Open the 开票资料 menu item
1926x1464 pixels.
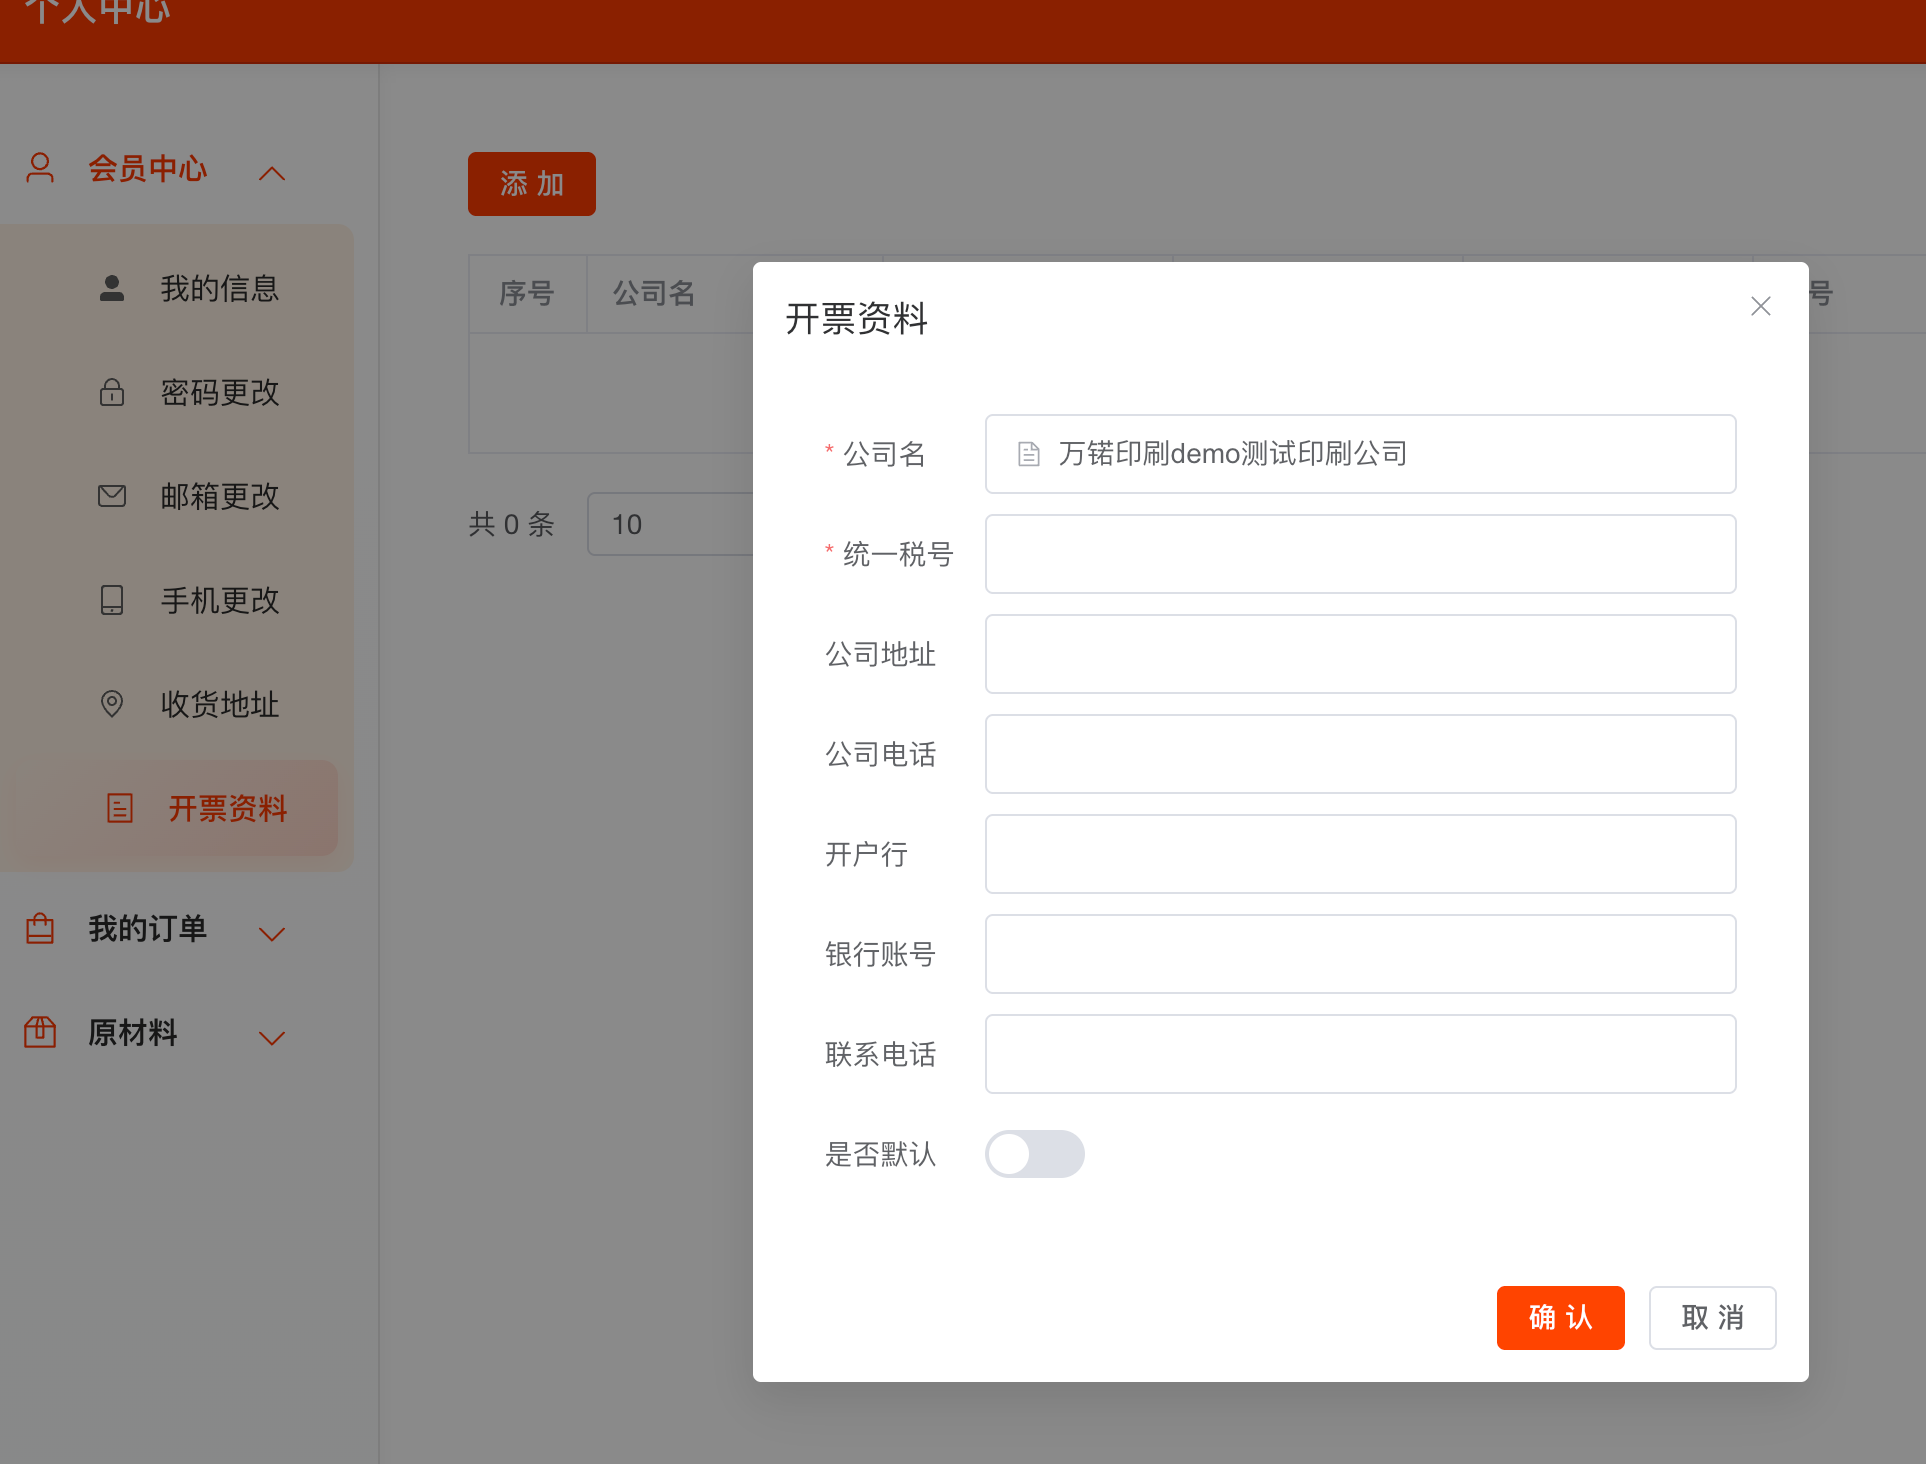pyautogui.click(x=227, y=808)
